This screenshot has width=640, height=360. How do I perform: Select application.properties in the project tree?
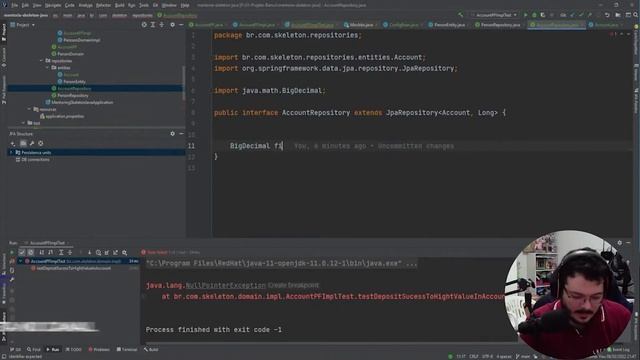click(64, 116)
